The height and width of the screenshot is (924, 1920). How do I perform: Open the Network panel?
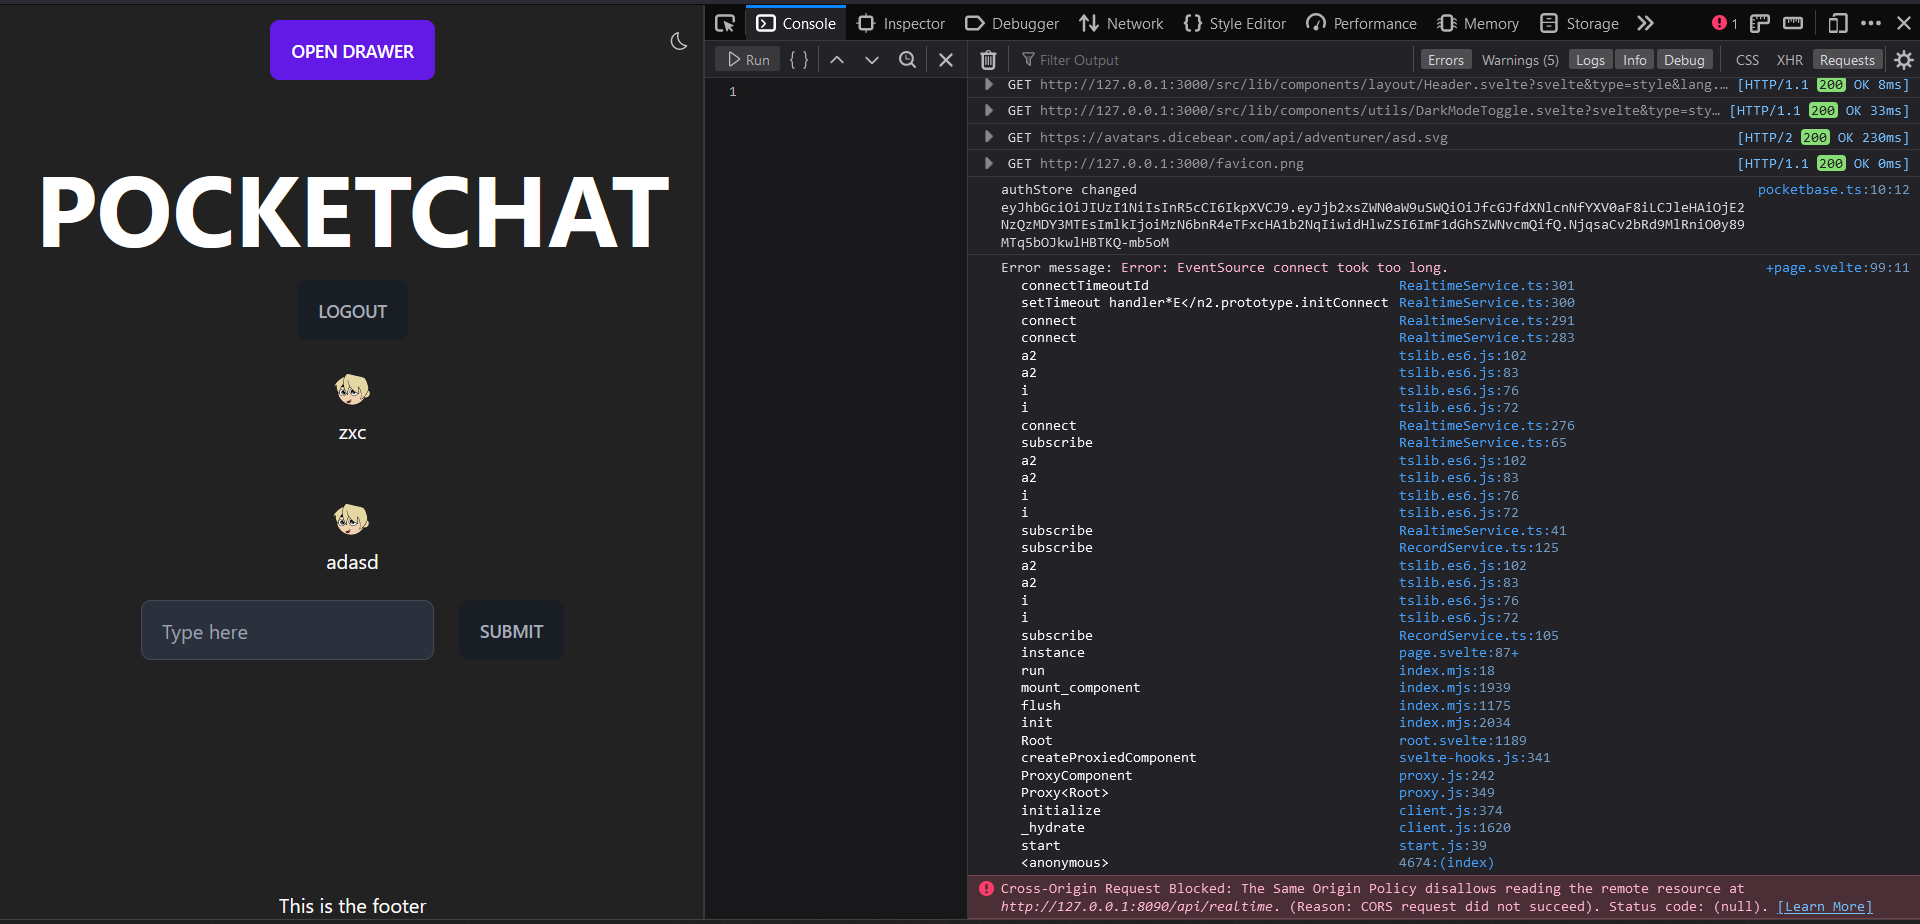coord(1121,22)
